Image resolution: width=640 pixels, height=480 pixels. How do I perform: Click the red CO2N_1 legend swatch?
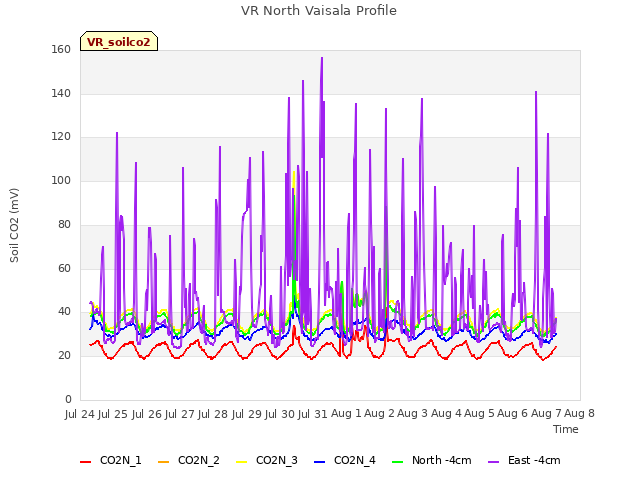click(x=85, y=462)
